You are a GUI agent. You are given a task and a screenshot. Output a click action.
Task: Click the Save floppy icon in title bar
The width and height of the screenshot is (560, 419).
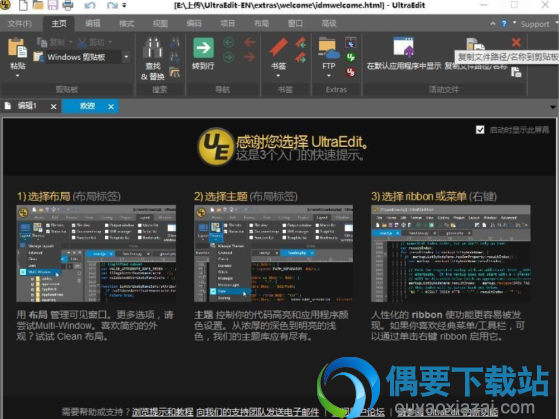tap(52, 5)
